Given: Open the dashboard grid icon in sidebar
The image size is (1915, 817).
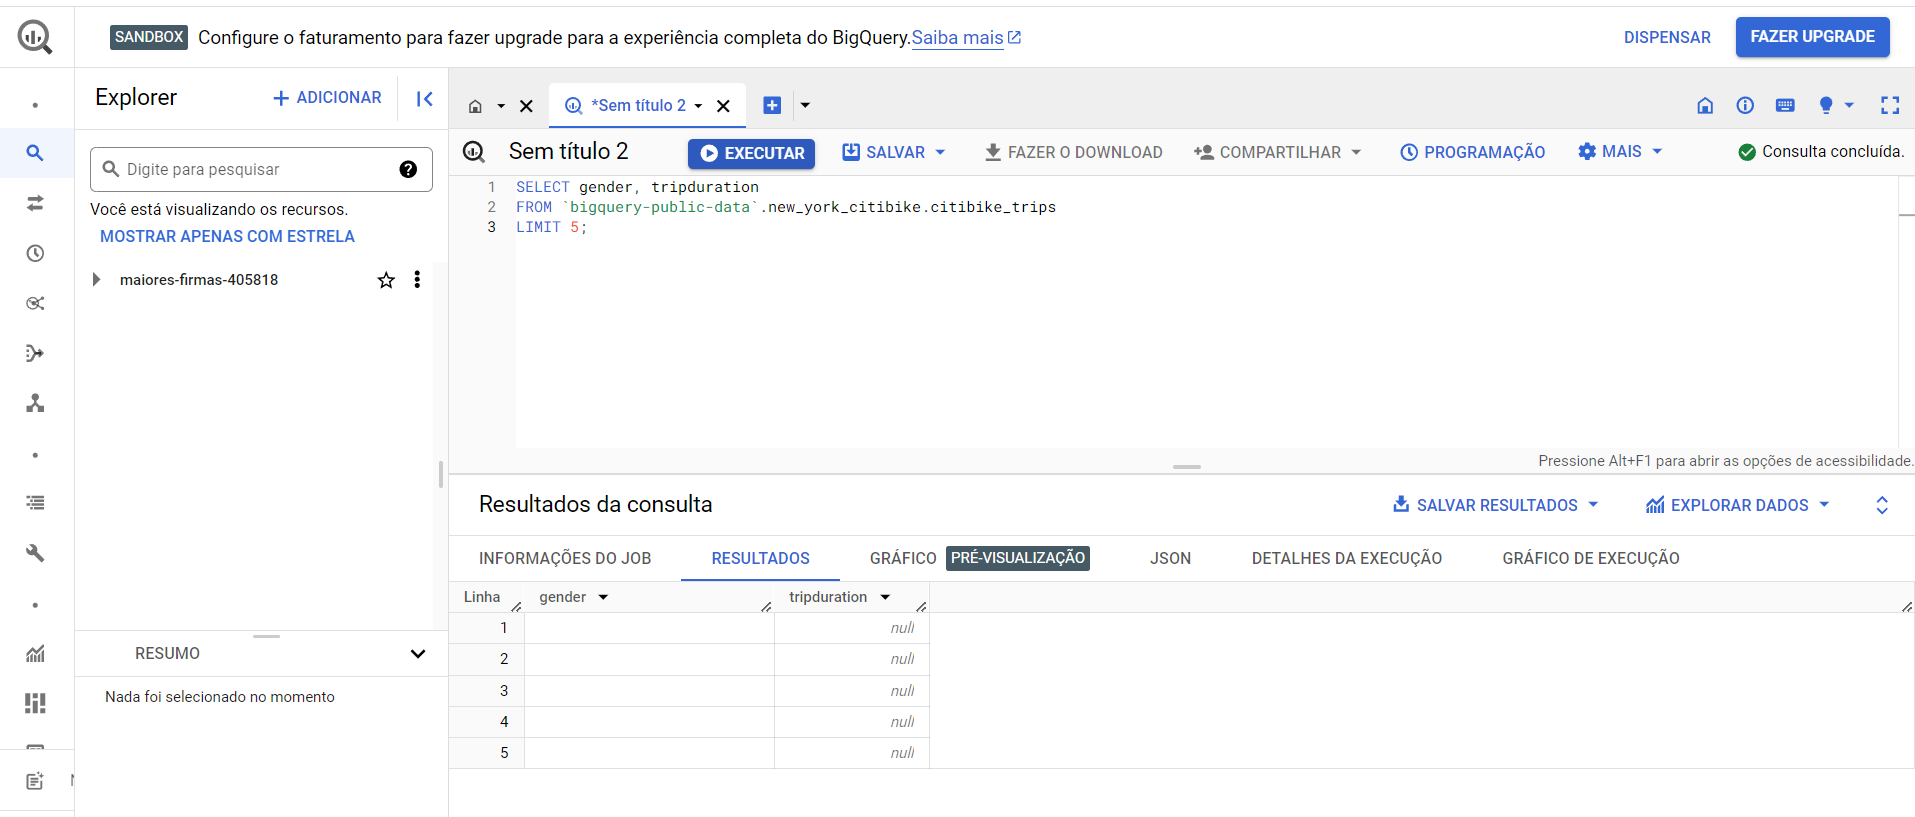Looking at the screenshot, I should (x=35, y=703).
